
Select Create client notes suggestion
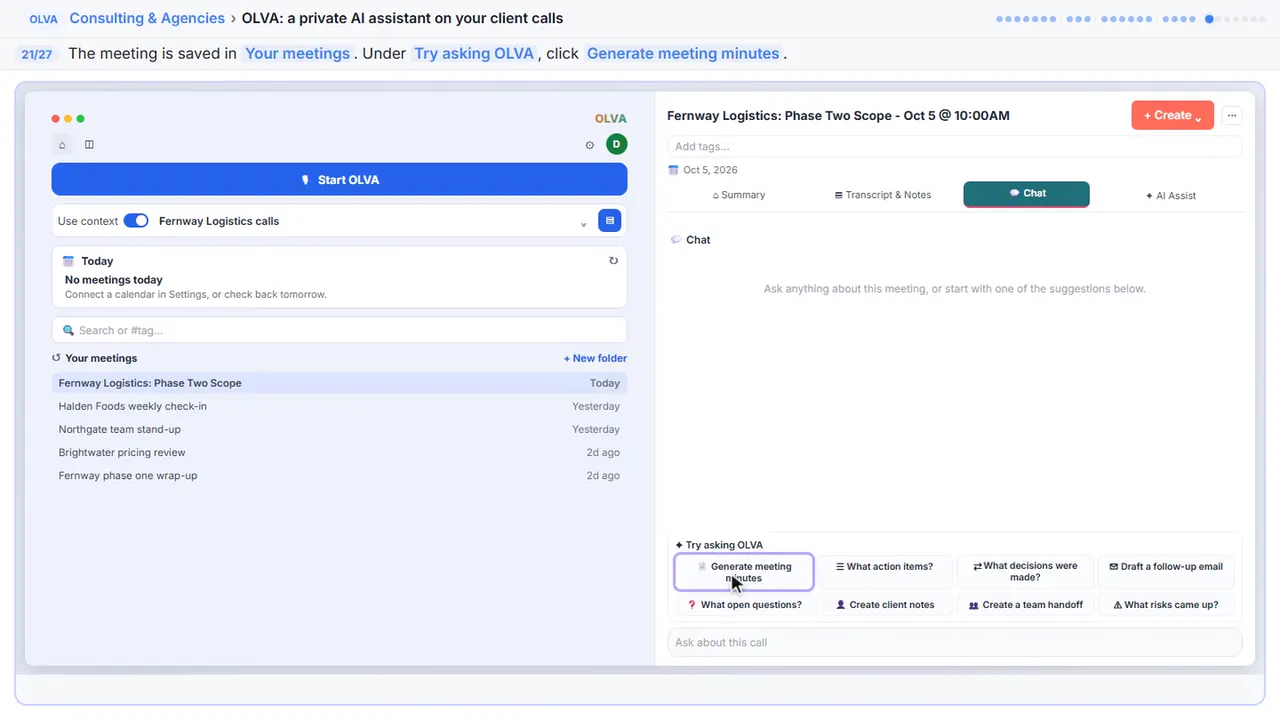point(884,605)
